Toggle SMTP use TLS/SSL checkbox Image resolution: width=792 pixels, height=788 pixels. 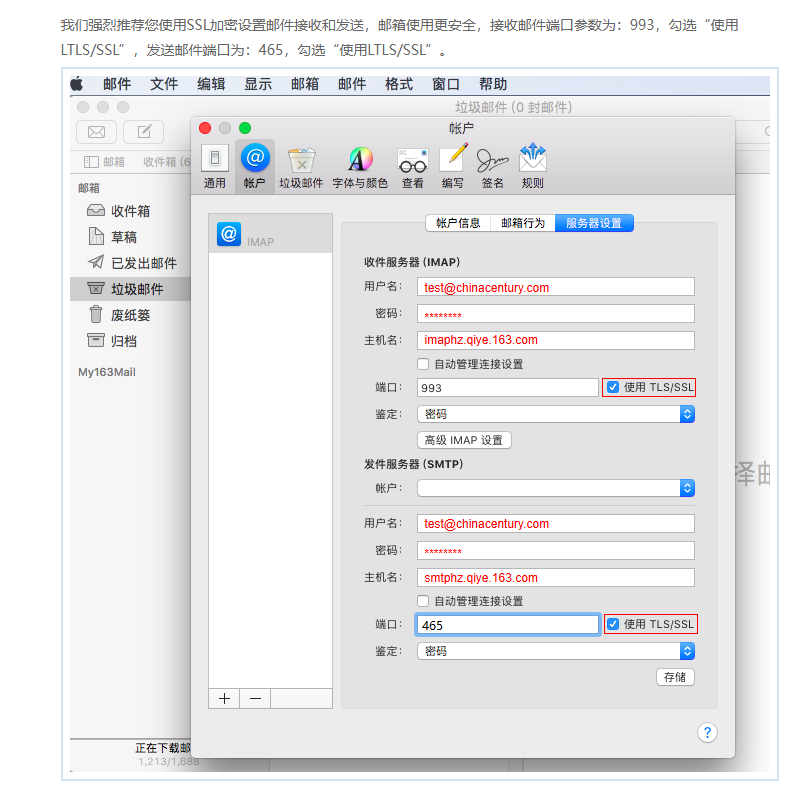[x=613, y=624]
